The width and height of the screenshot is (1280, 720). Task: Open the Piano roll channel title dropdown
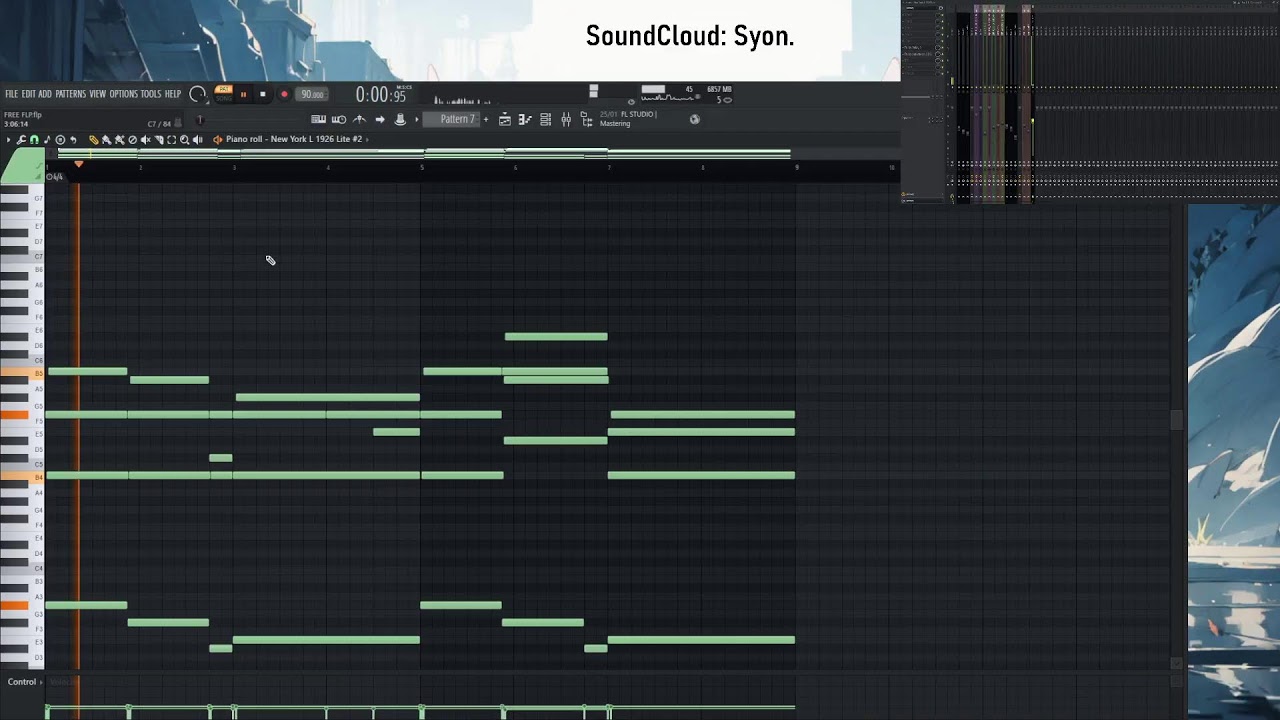pyautogui.click(x=294, y=139)
